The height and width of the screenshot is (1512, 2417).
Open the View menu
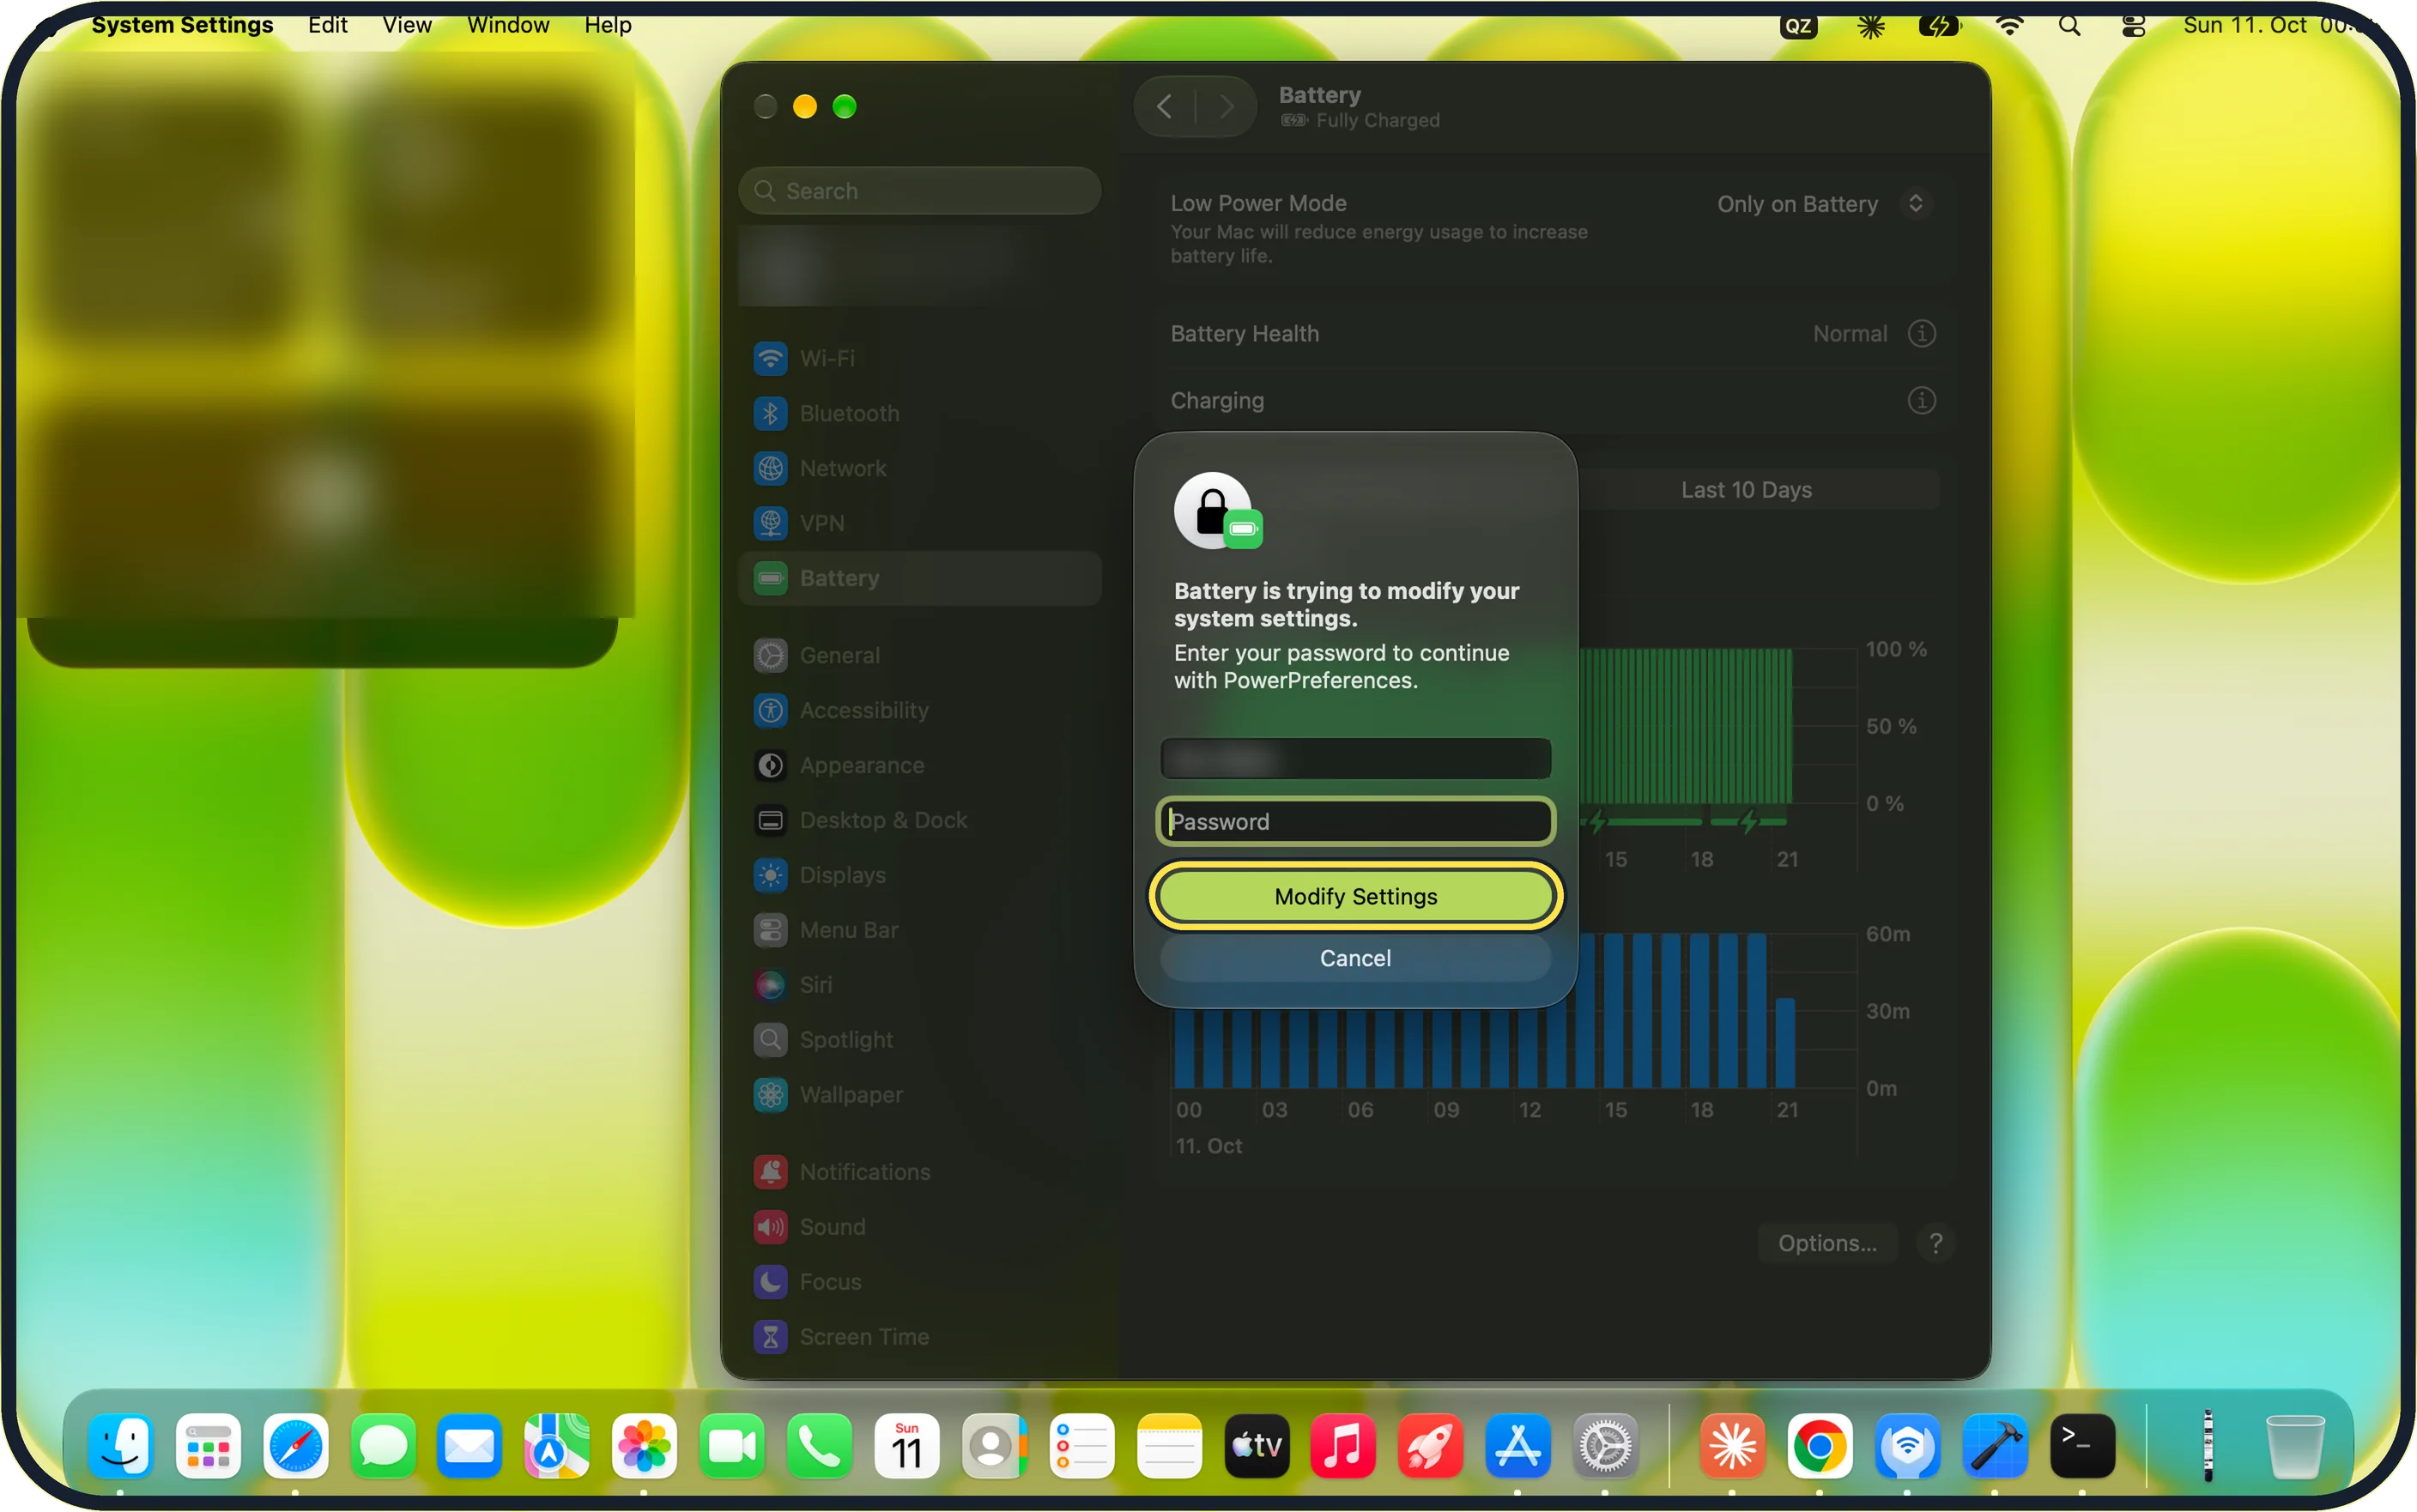tap(407, 25)
